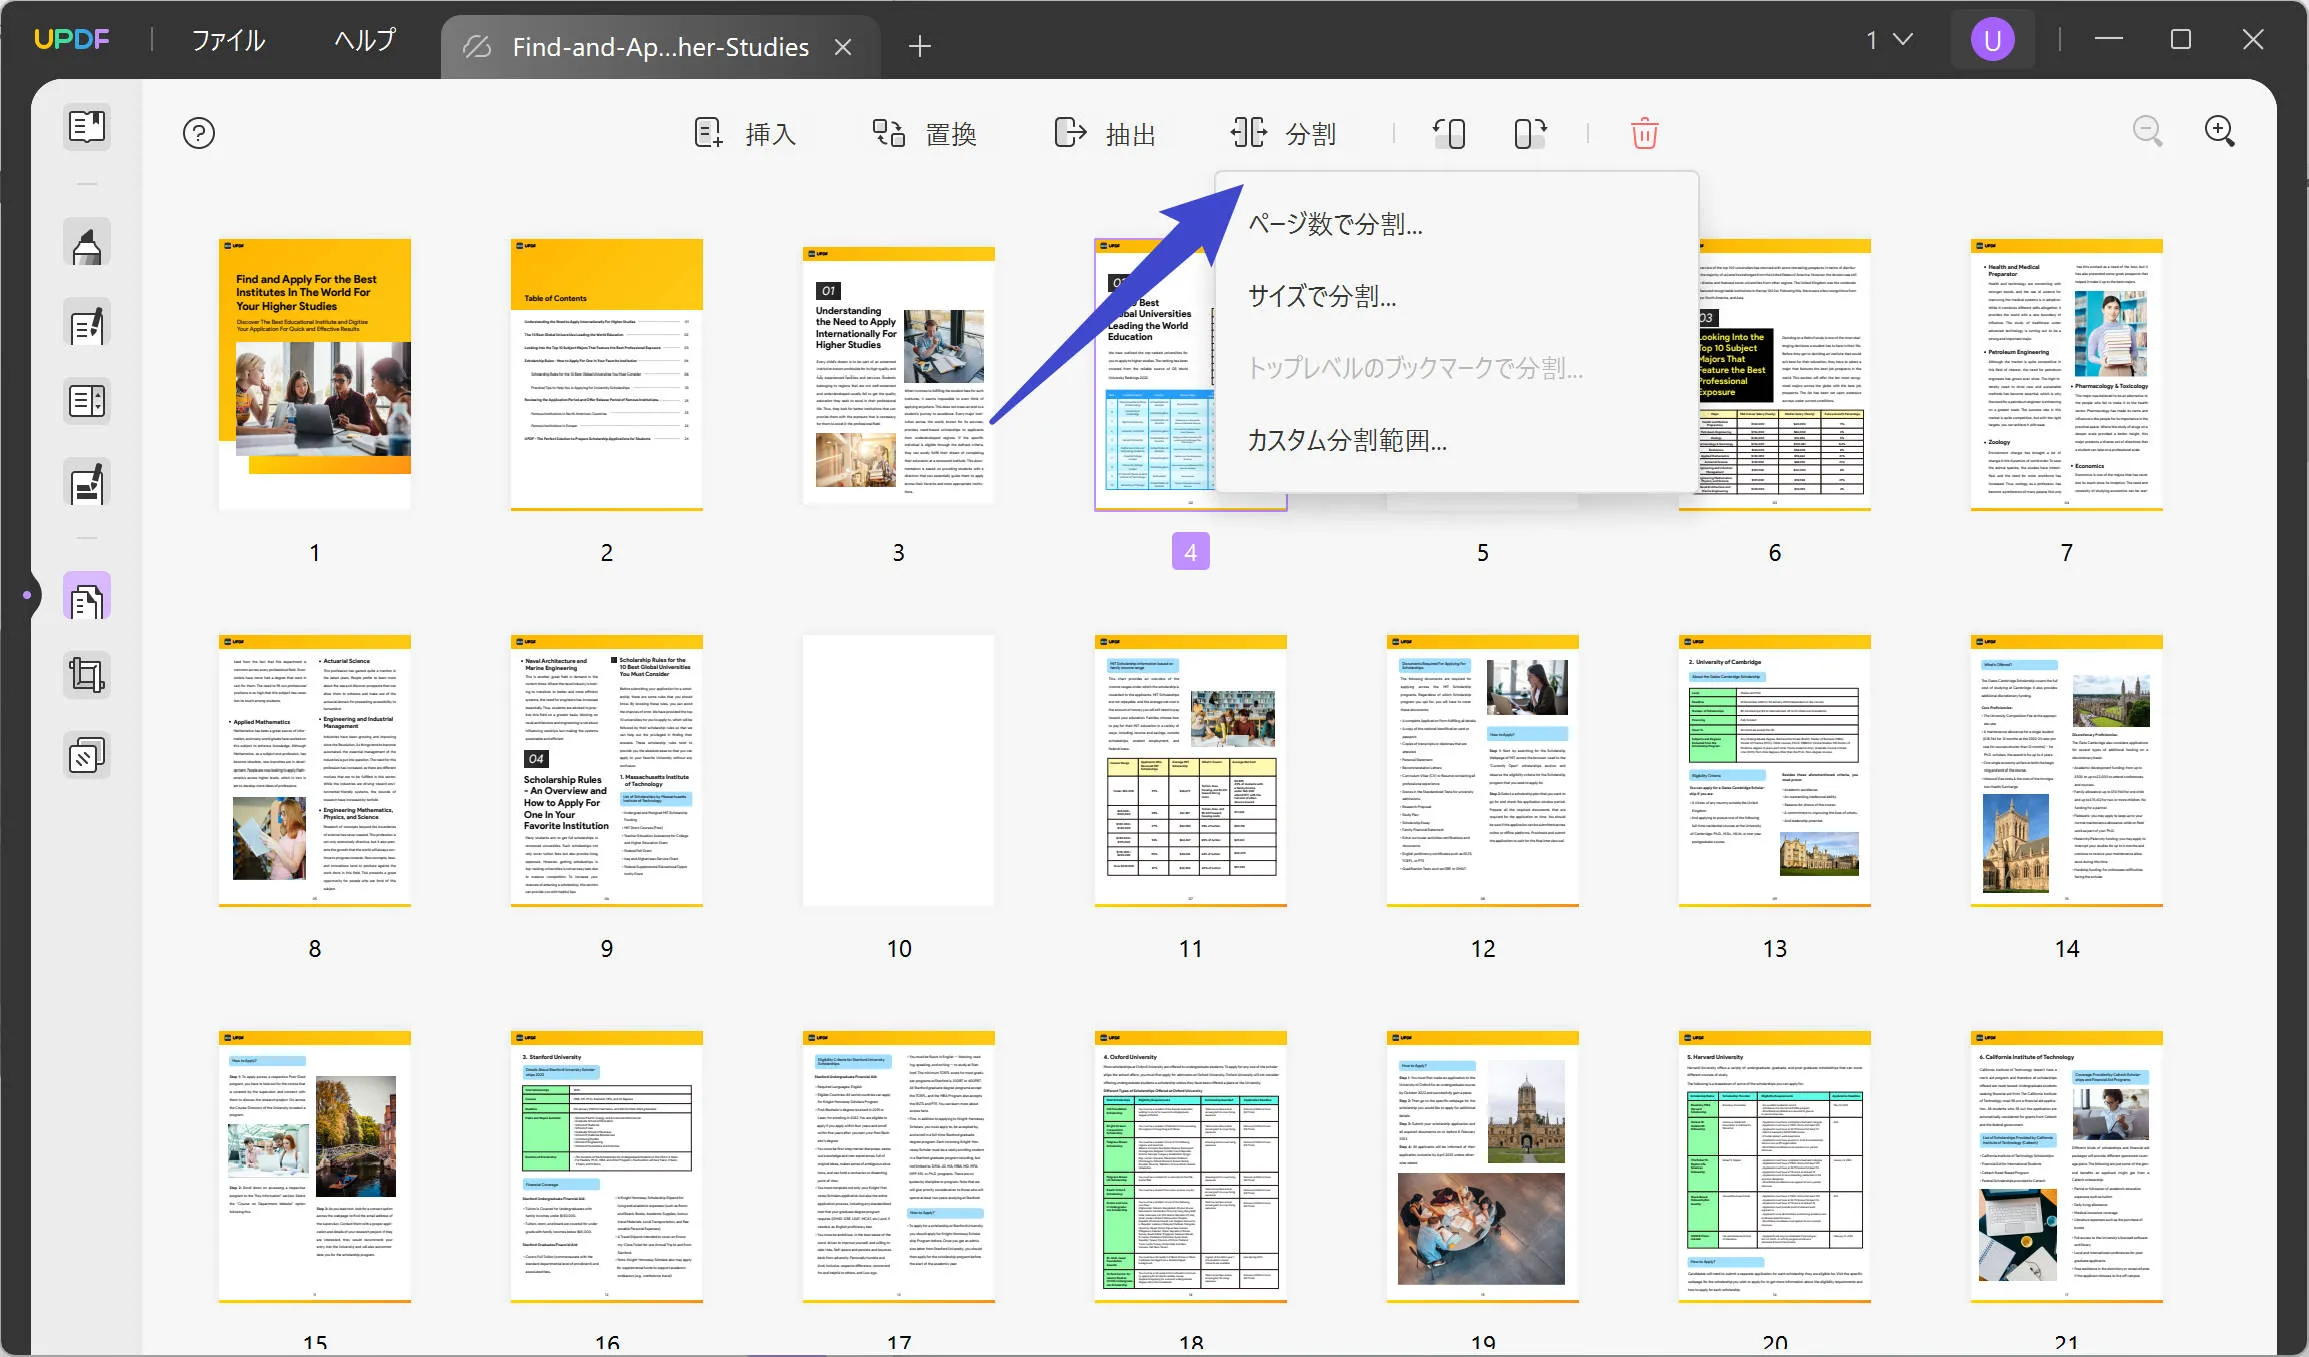Viewport: 2309px width, 1357px height.
Task: Select page 7 thumbnail
Action: 2067,374
